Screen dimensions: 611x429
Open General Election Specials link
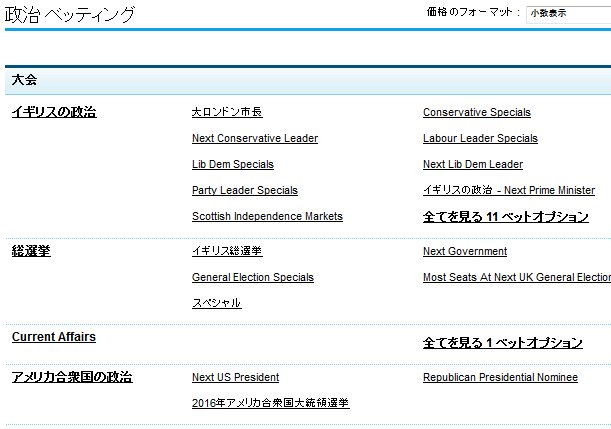253,278
